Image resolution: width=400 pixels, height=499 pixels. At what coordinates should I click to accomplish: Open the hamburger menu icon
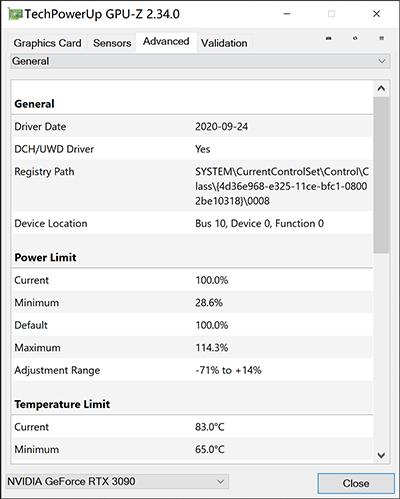(x=382, y=38)
